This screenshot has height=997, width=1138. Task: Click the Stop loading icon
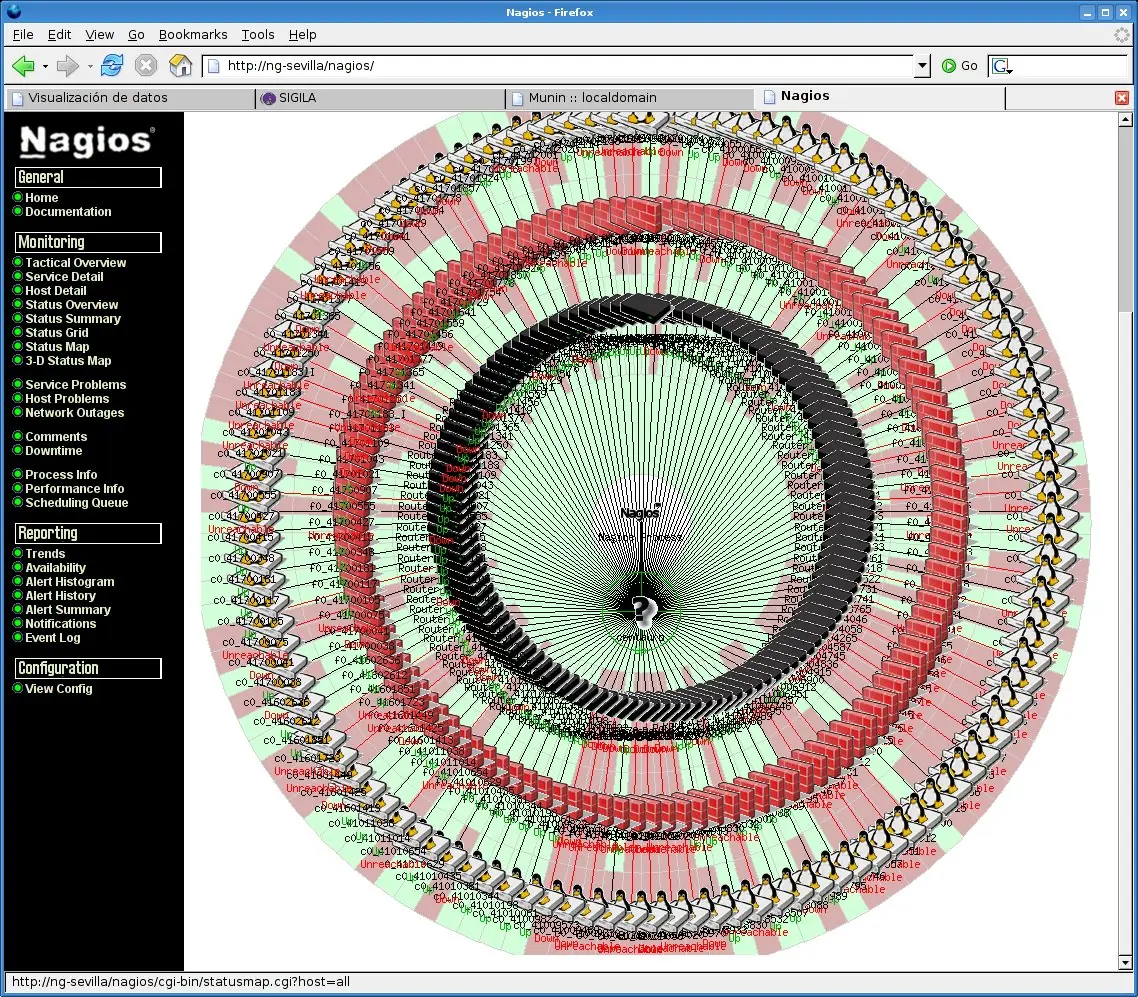click(146, 65)
